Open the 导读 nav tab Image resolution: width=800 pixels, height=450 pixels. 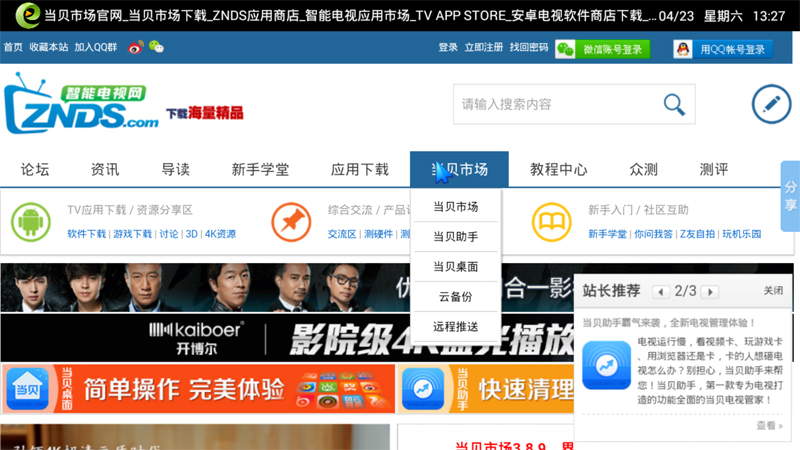pyautogui.click(x=176, y=169)
